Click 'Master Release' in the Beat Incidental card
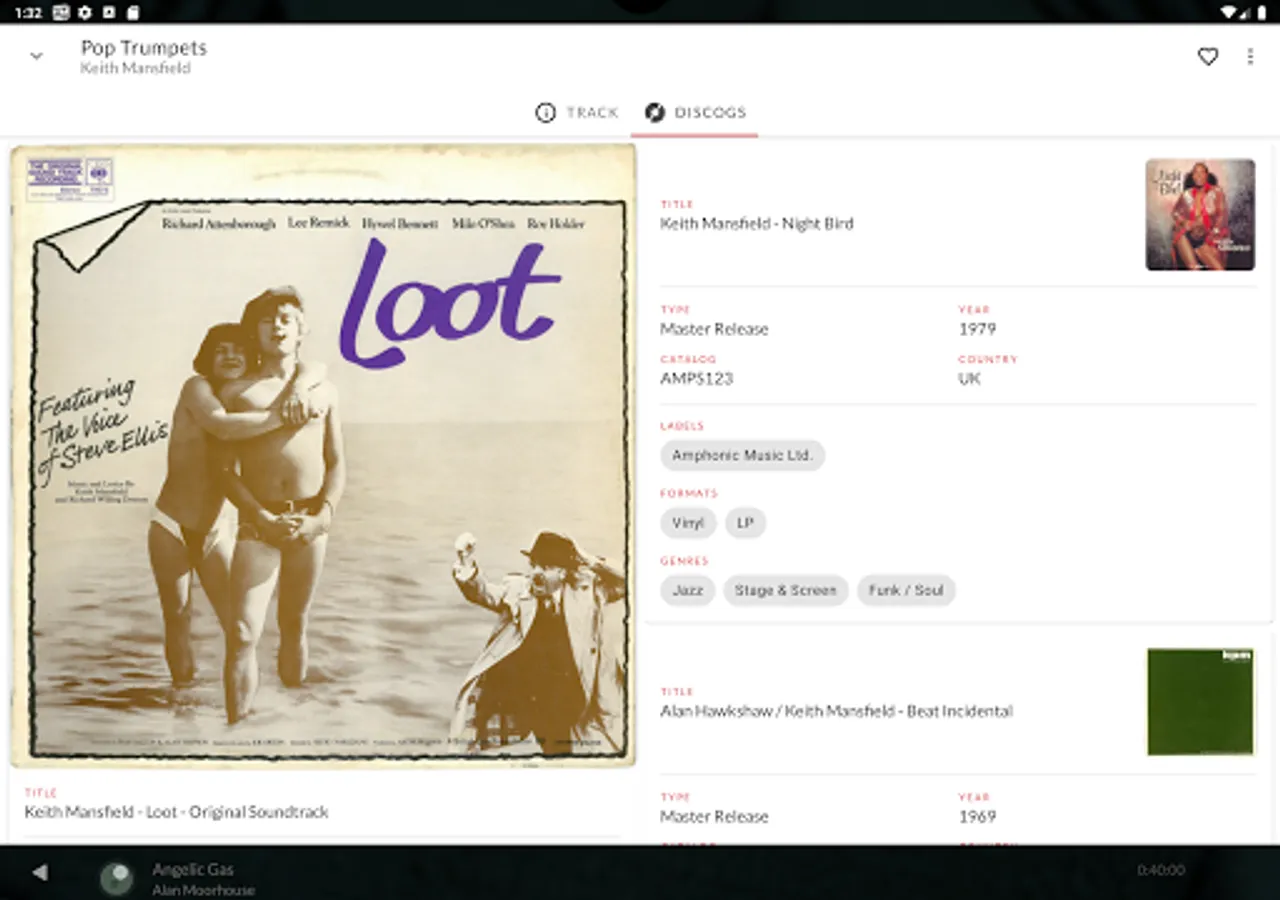The width and height of the screenshot is (1280, 900). [714, 817]
